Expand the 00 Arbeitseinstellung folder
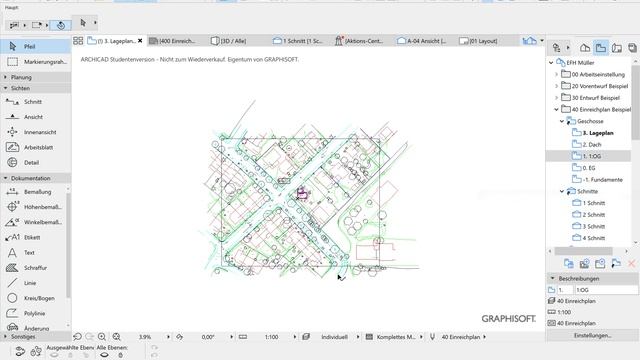Screen dimensions: 640x360 coord(556,74)
